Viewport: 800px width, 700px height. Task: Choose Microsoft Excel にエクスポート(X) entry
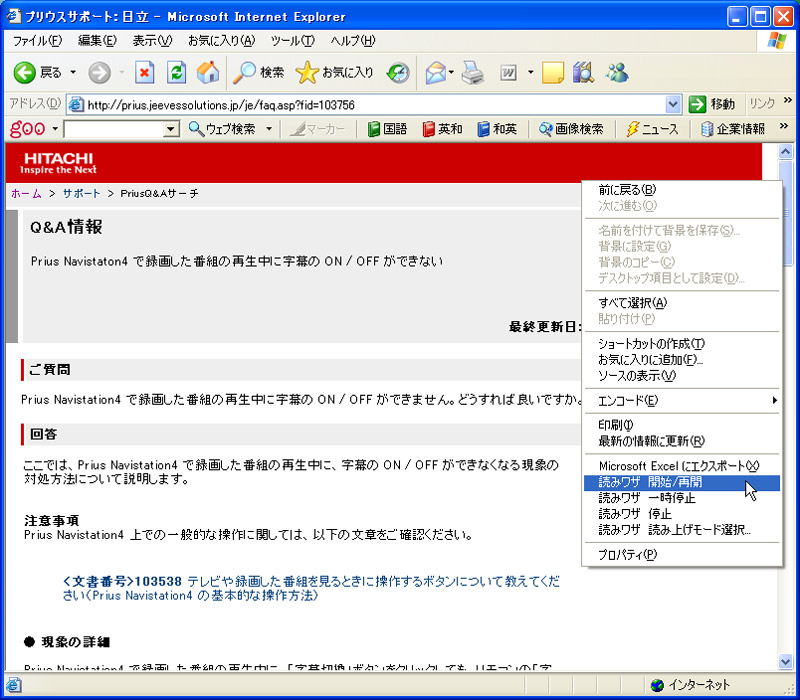(682, 466)
